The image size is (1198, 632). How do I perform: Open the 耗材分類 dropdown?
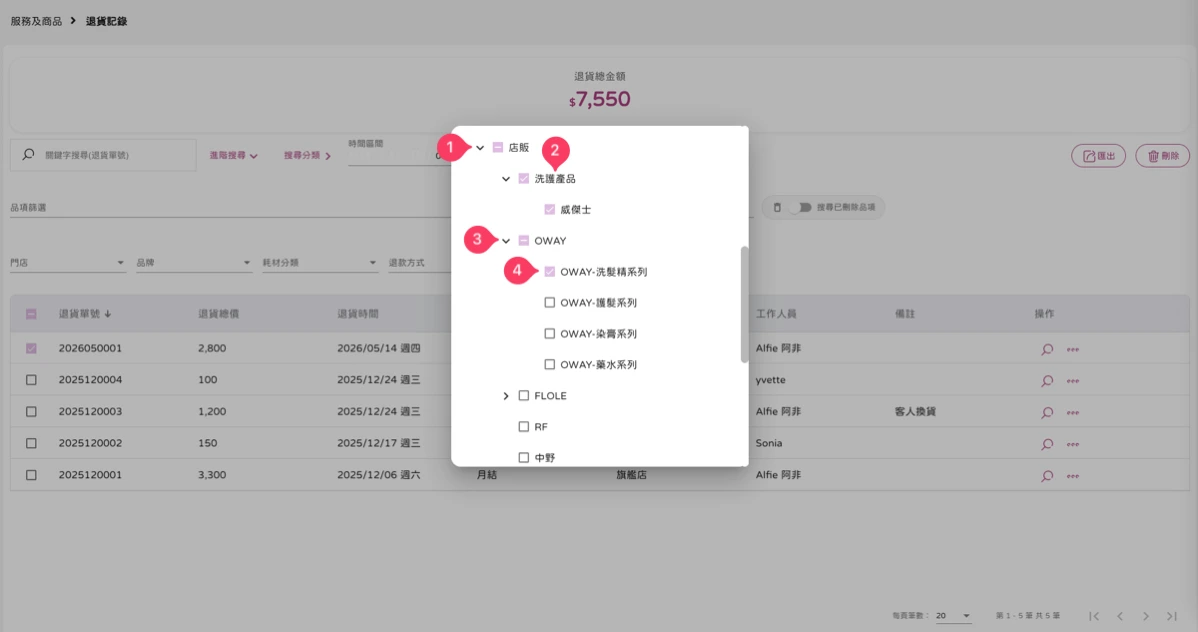click(319, 263)
